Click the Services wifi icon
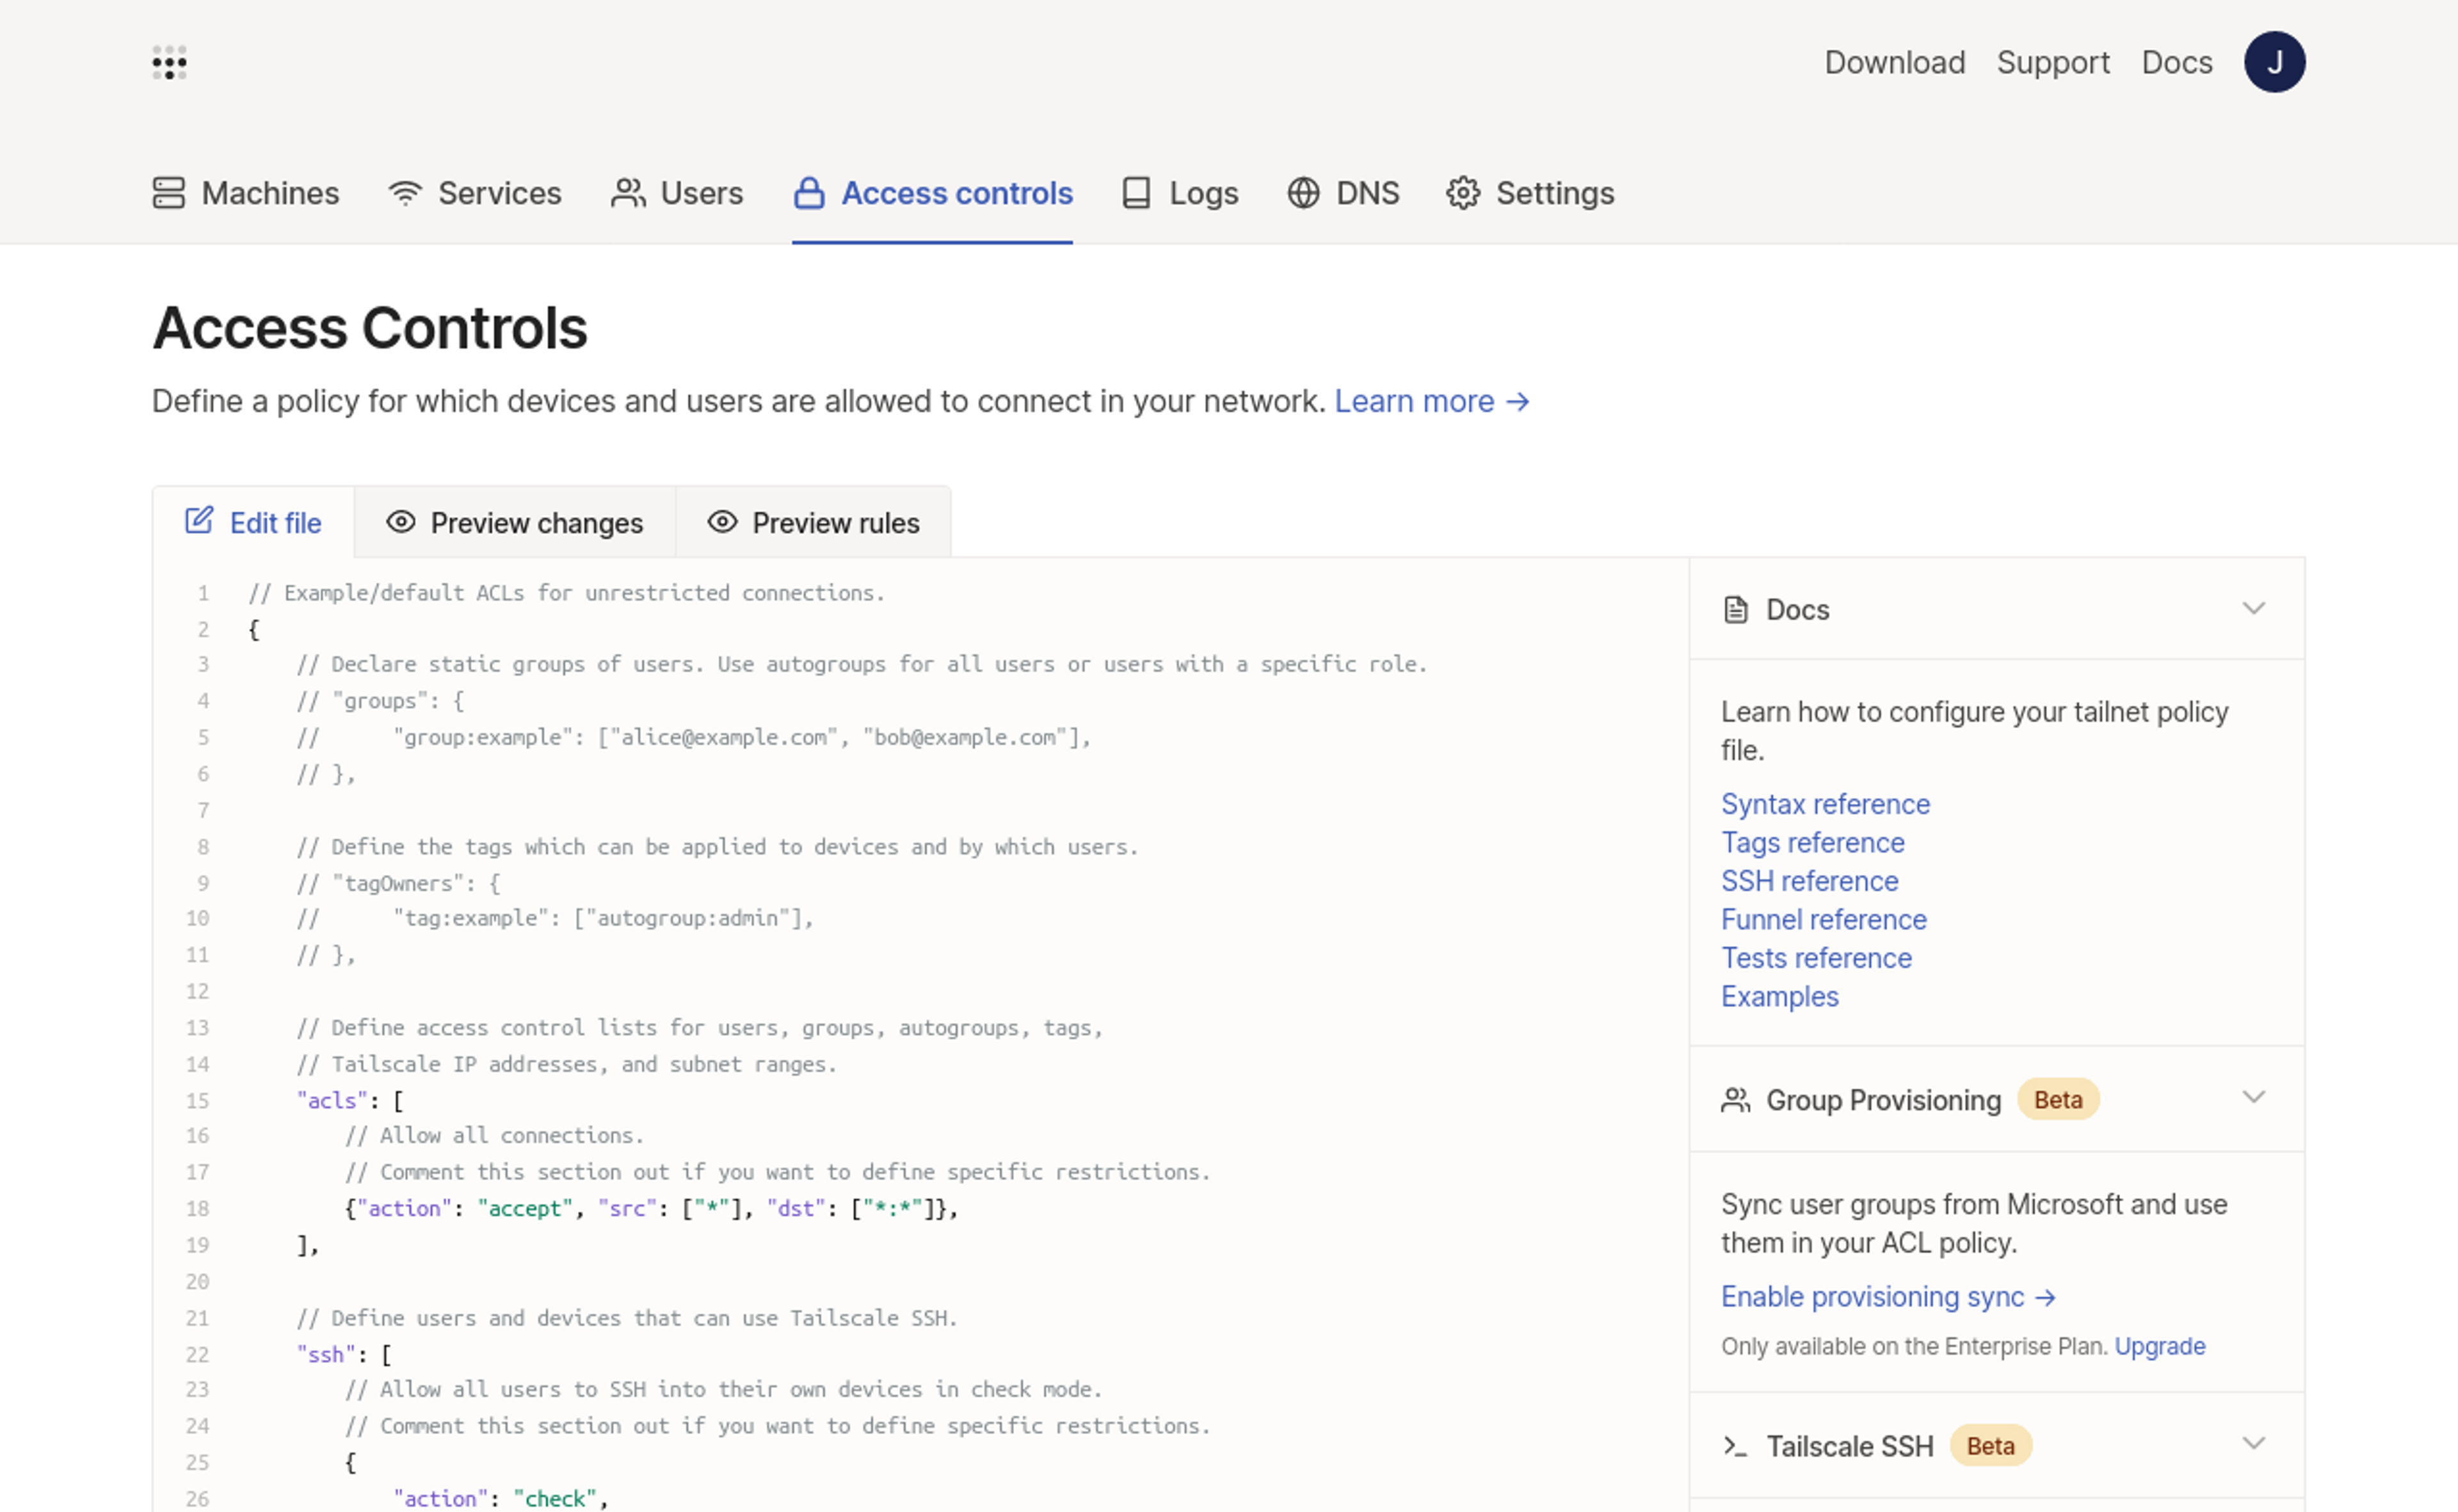Screen dimensions: 2458x1512 pyautogui.click(x=405, y=193)
